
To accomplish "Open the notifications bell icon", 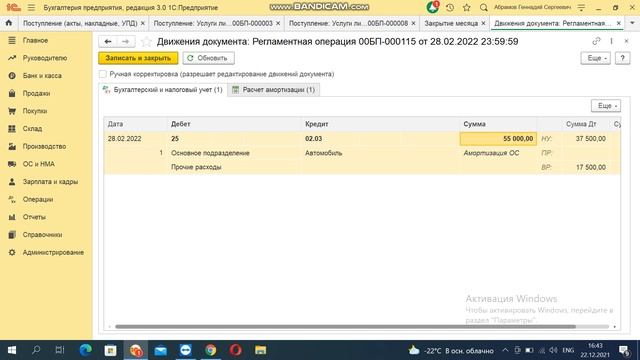I will point(432,7).
